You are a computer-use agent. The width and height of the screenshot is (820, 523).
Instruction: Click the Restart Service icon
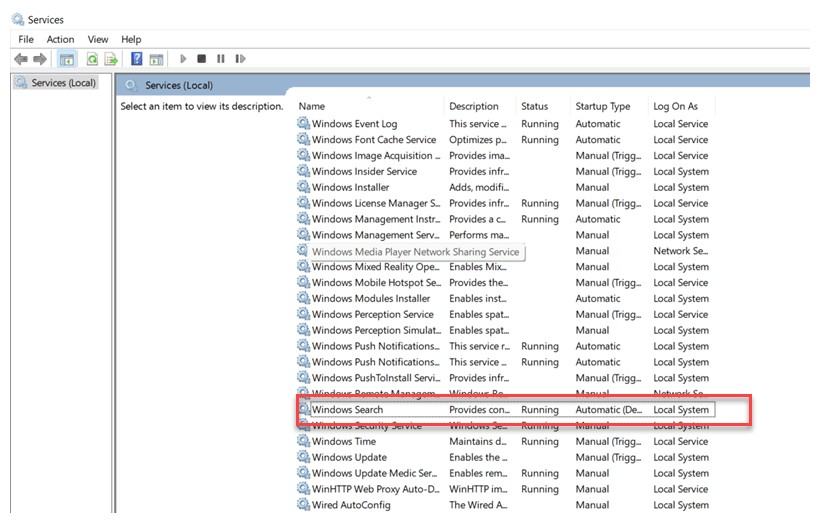[240, 59]
